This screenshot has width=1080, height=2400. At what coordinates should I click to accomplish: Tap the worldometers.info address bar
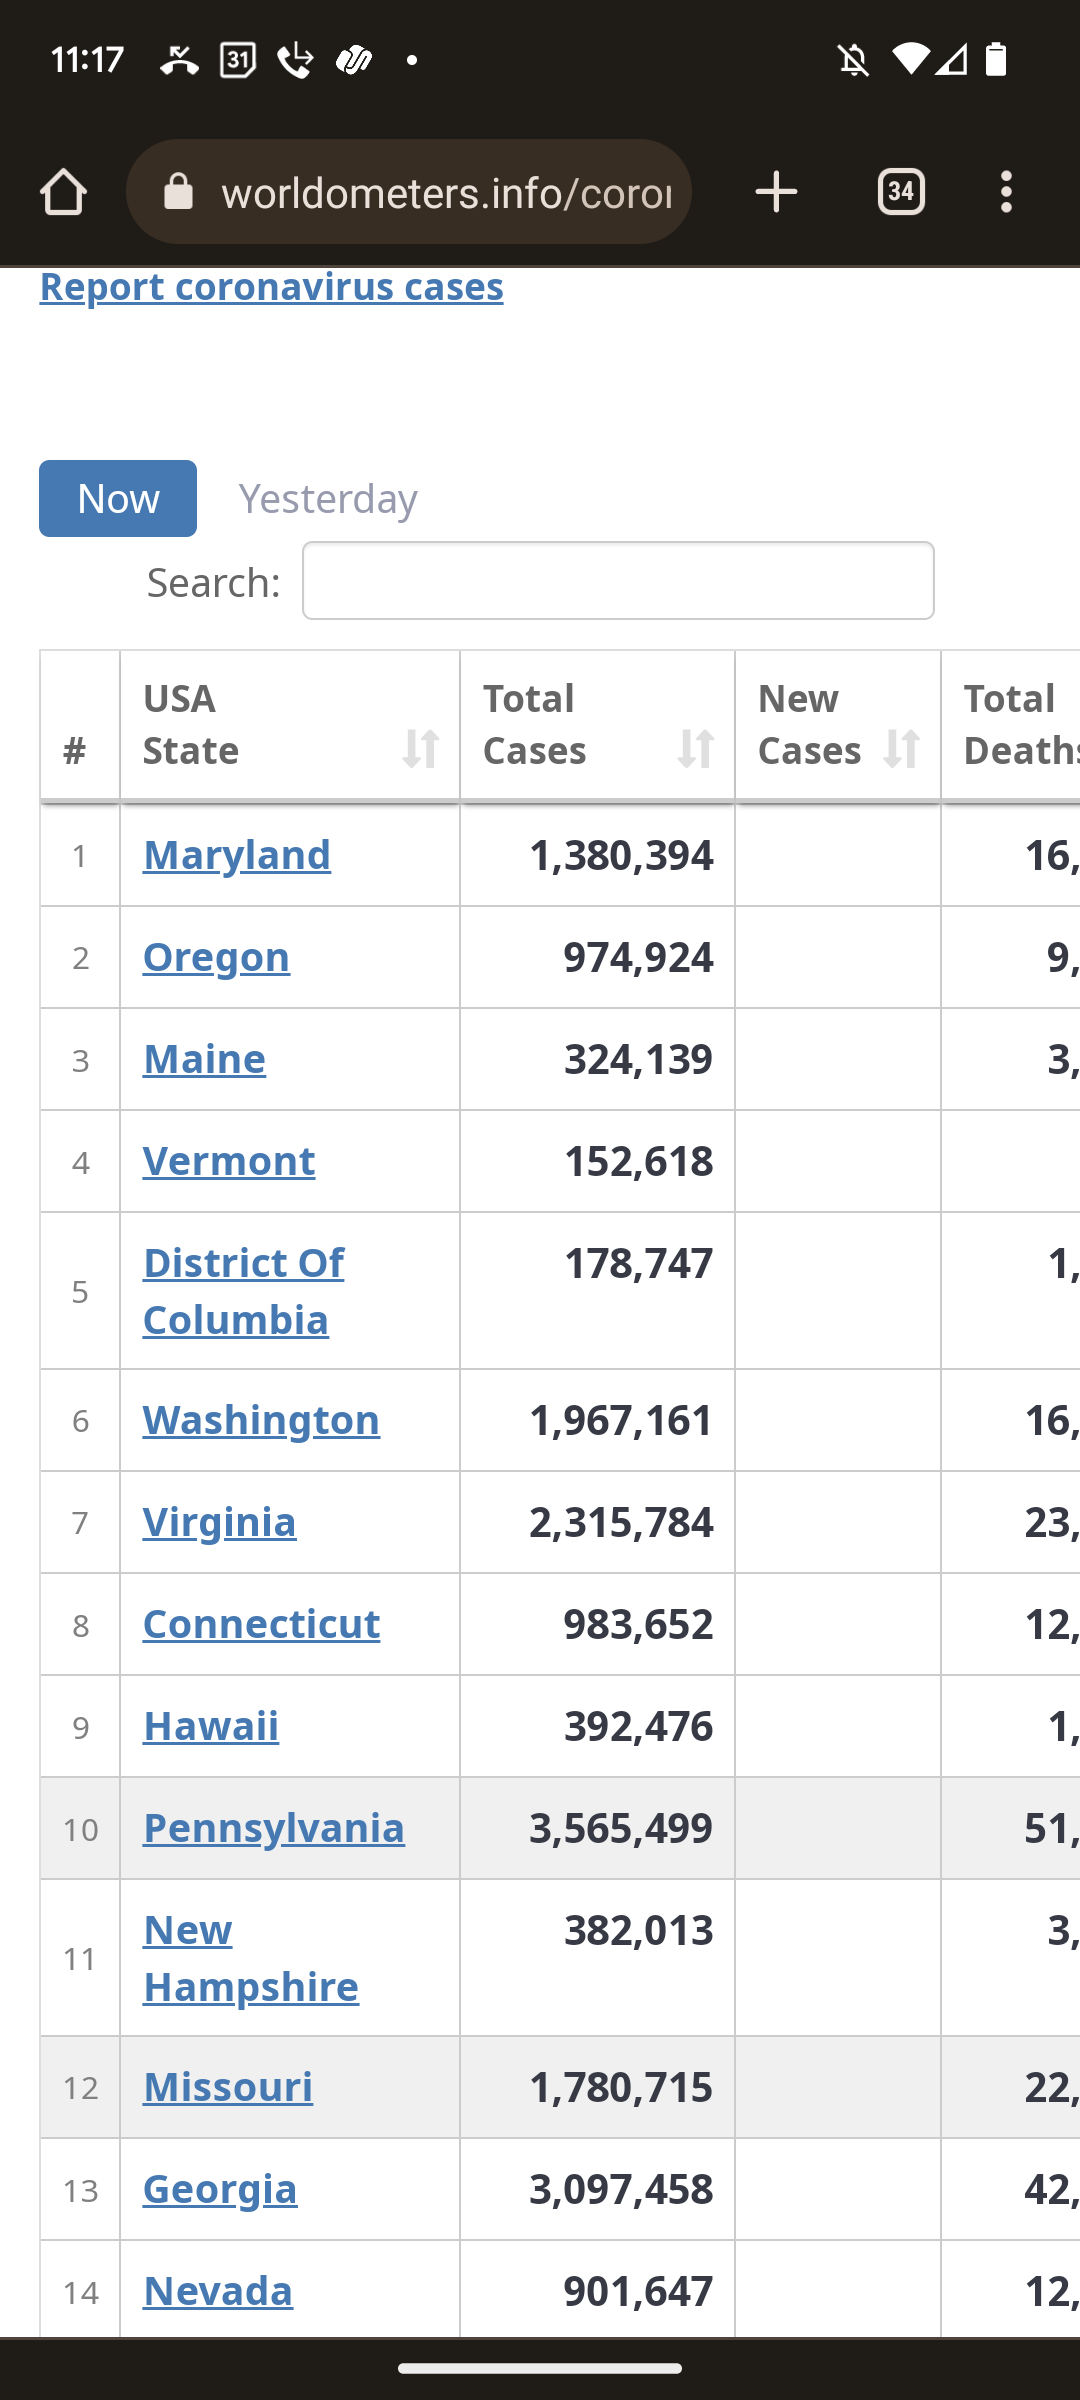click(446, 192)
